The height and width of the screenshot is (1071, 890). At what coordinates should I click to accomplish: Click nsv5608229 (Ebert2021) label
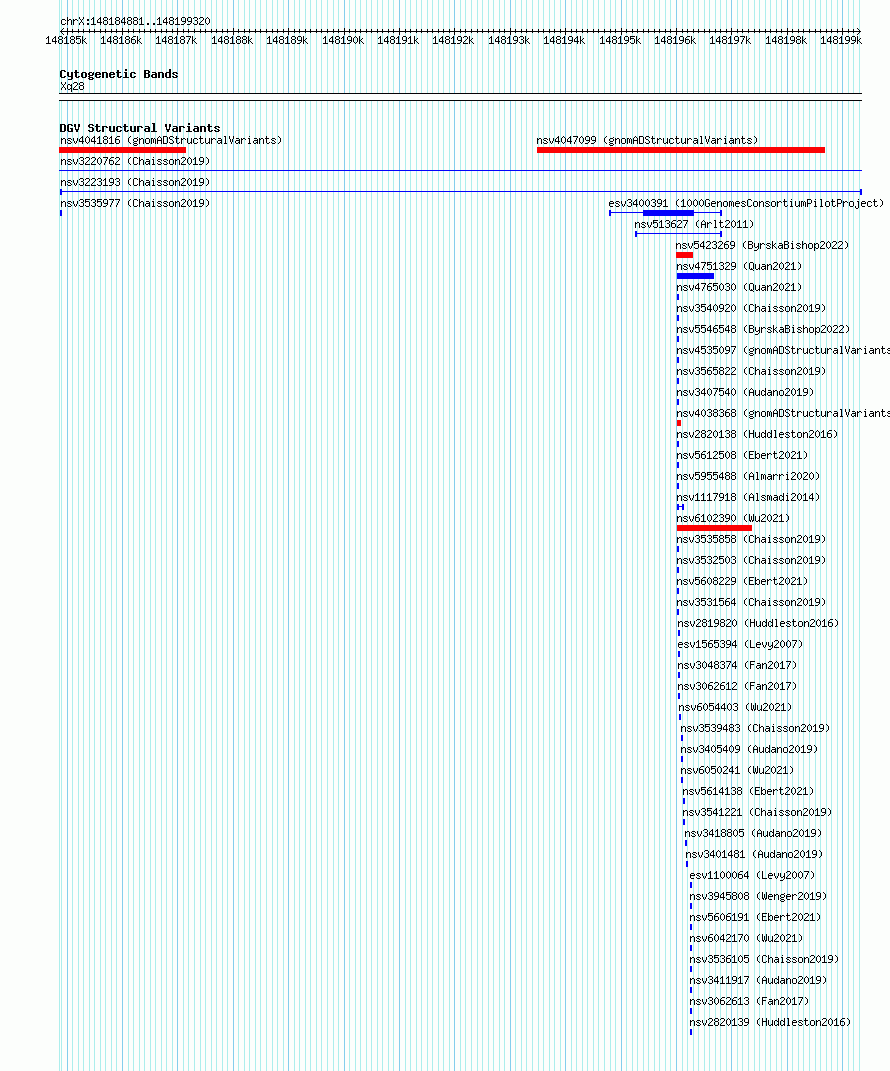[742, 581]
